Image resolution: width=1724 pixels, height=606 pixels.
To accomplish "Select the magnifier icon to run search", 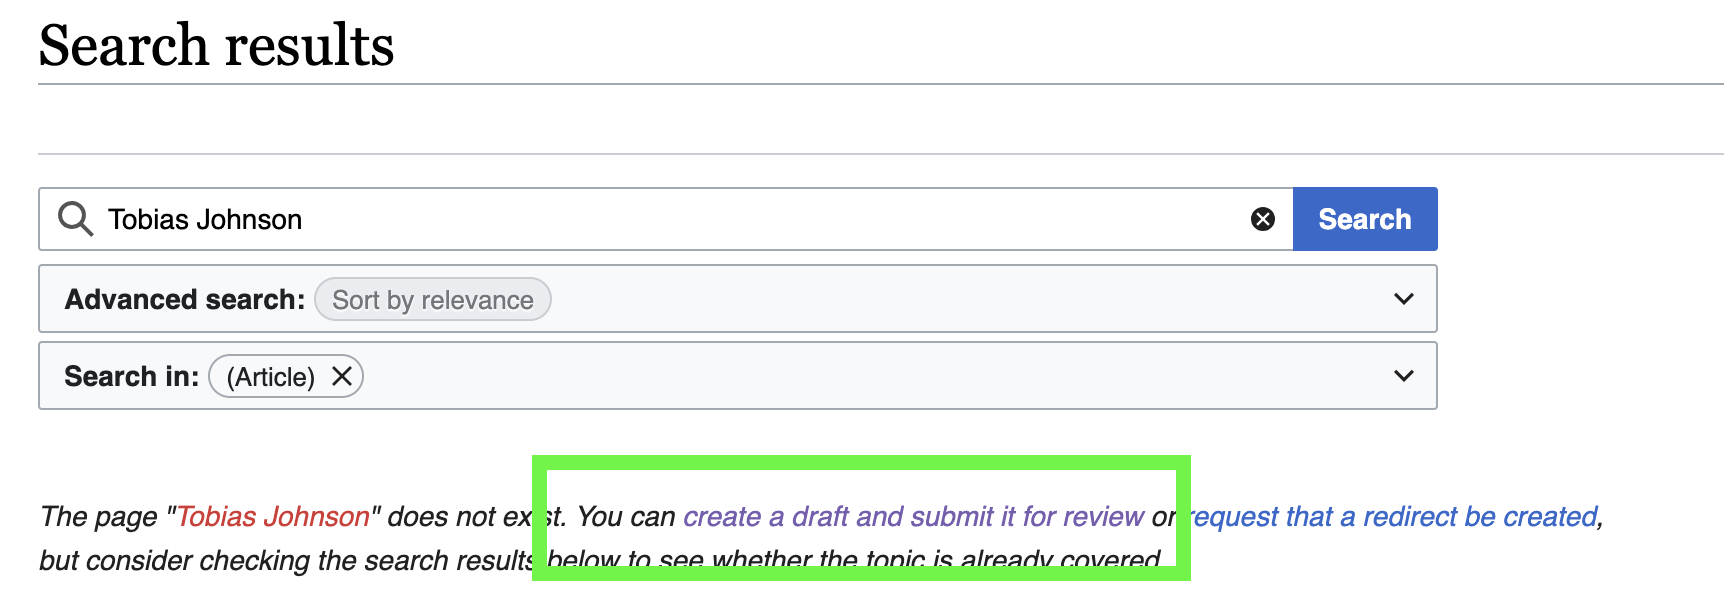I will pyautogui.click(x=74, y=219).
